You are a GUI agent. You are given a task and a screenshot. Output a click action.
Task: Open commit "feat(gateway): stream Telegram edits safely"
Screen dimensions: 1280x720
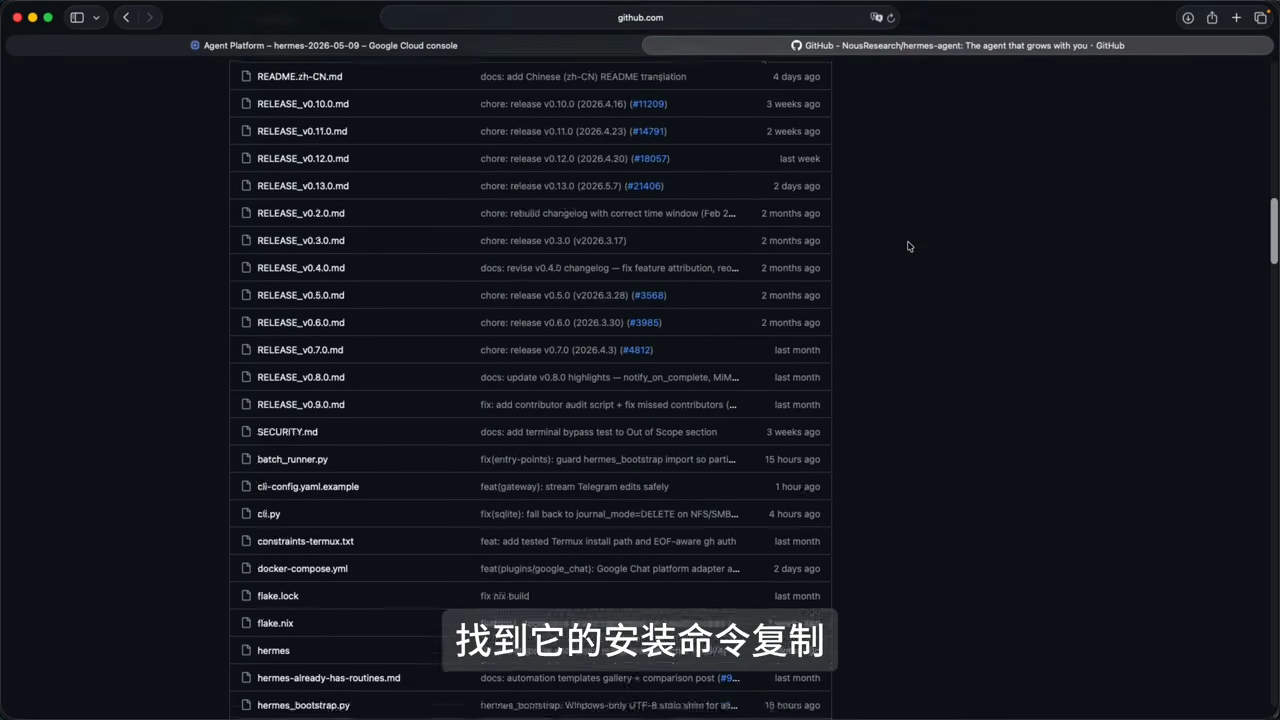click(x=574, y=487)
